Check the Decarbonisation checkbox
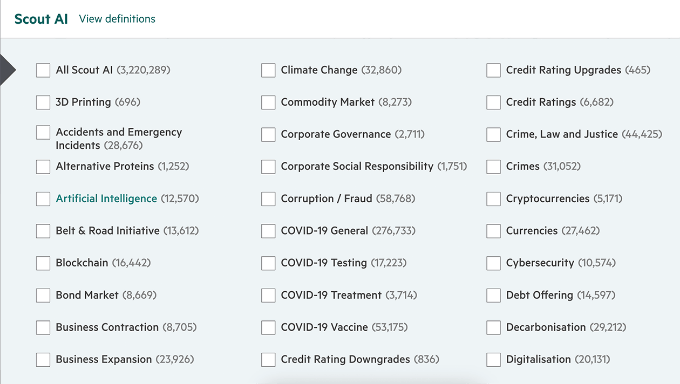 click(x=494, y=327)
